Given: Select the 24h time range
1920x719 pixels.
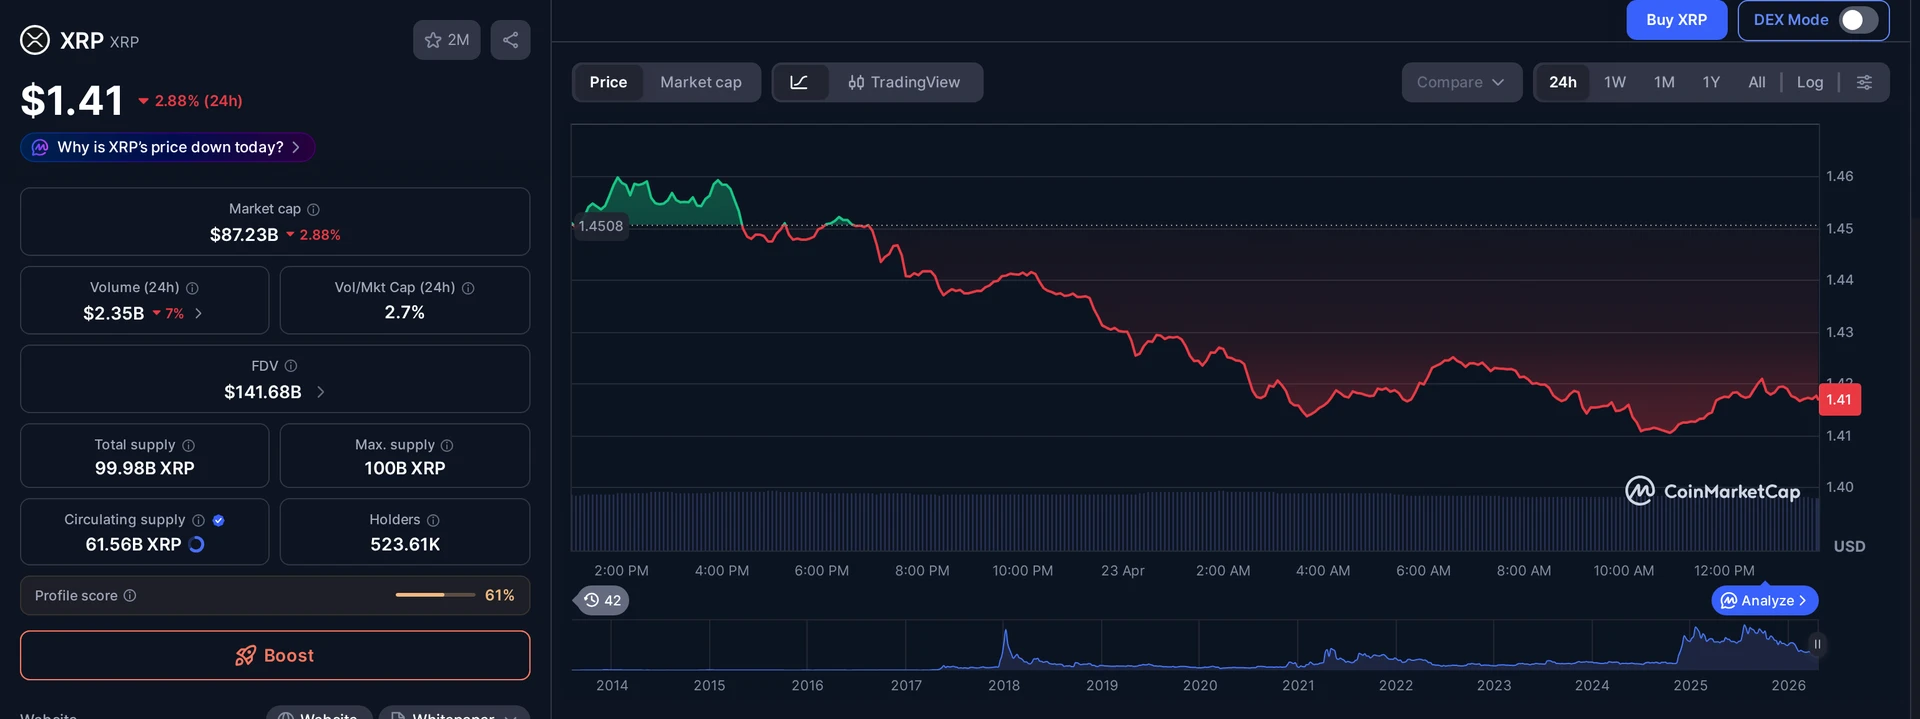Looking at the screenshot, I should point(1563,82).
